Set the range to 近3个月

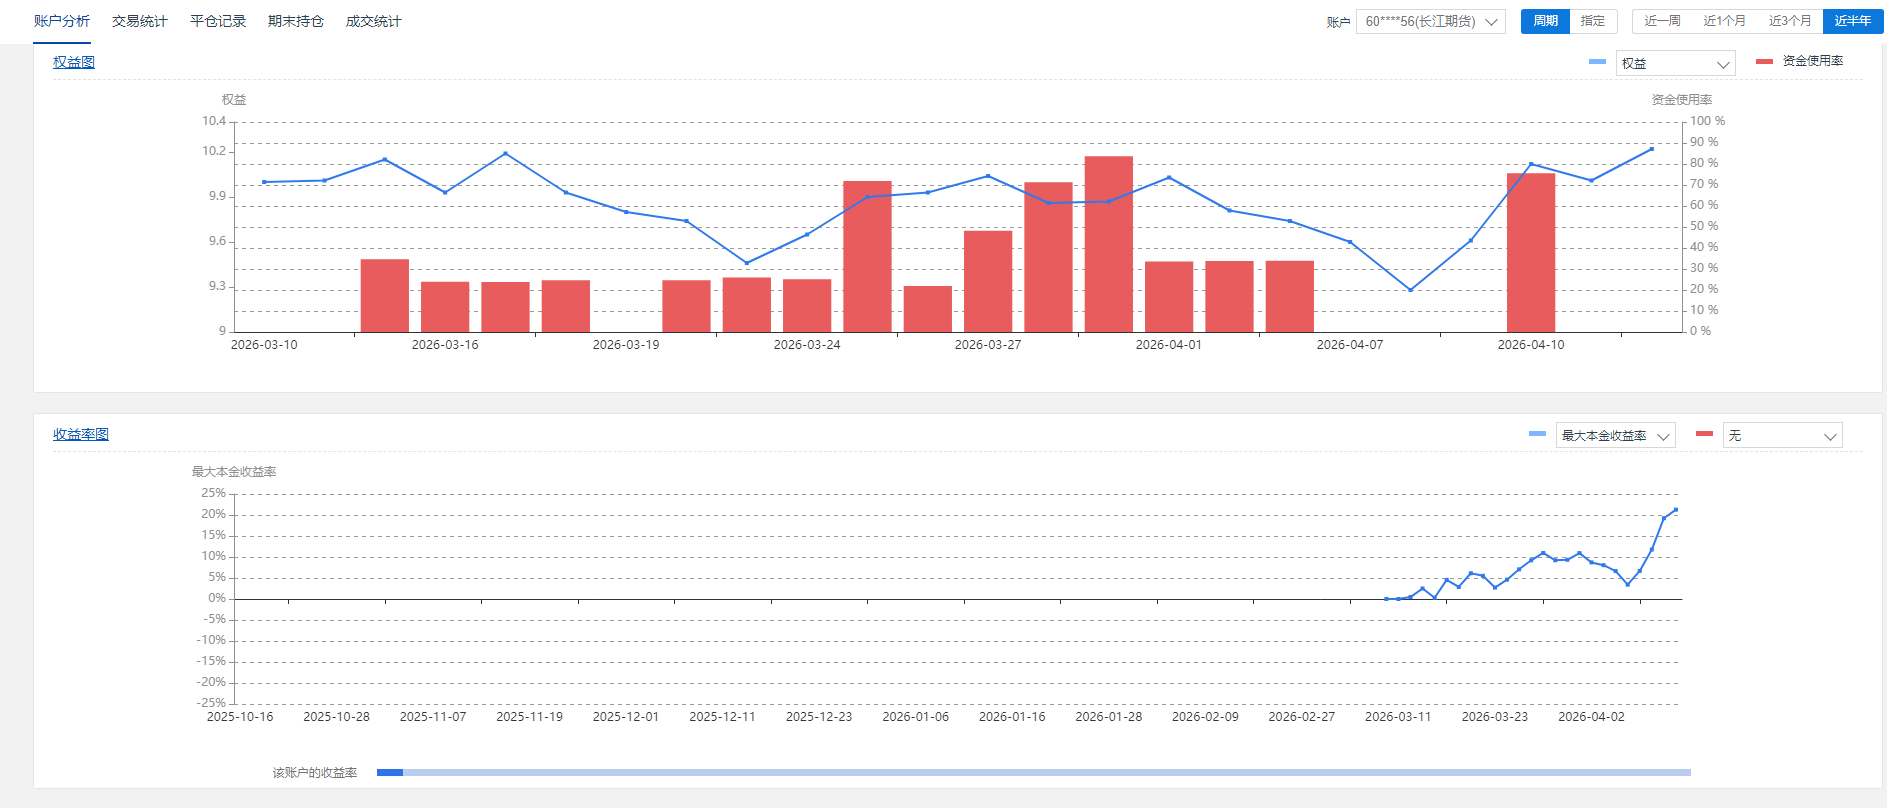pos(1789,21)
